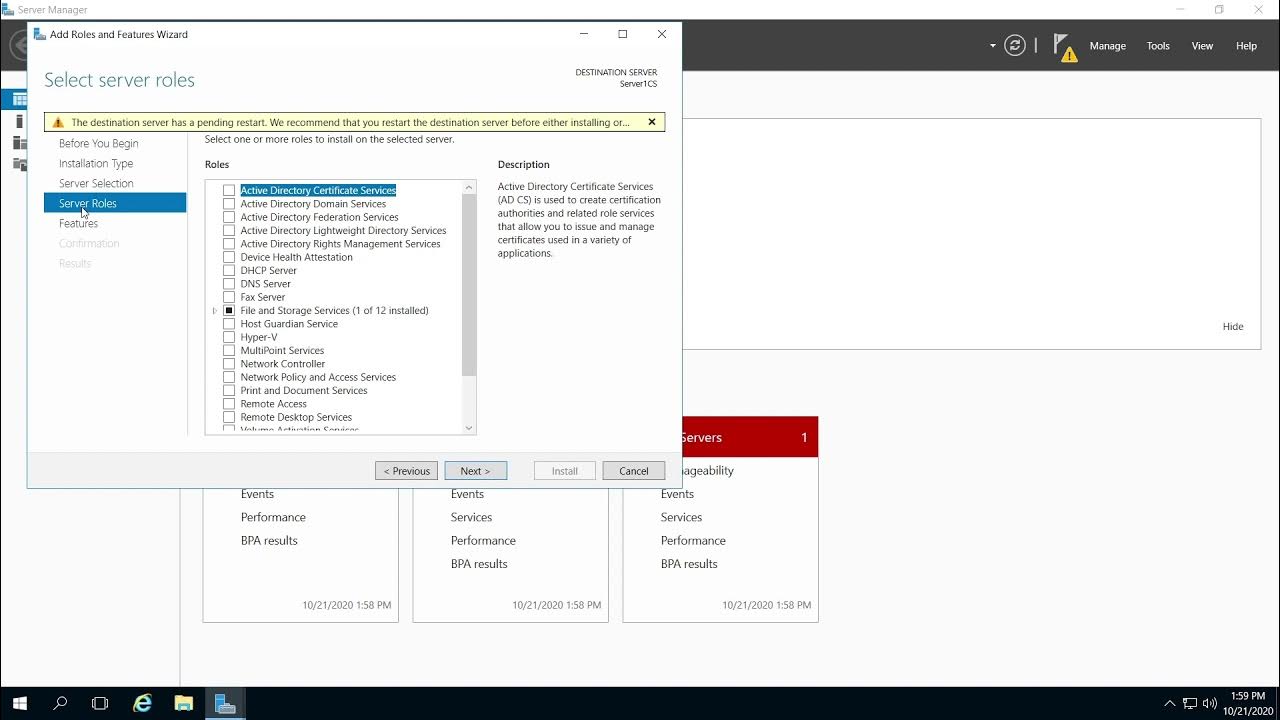Toggle File and Storage Services checkbox

229,311
